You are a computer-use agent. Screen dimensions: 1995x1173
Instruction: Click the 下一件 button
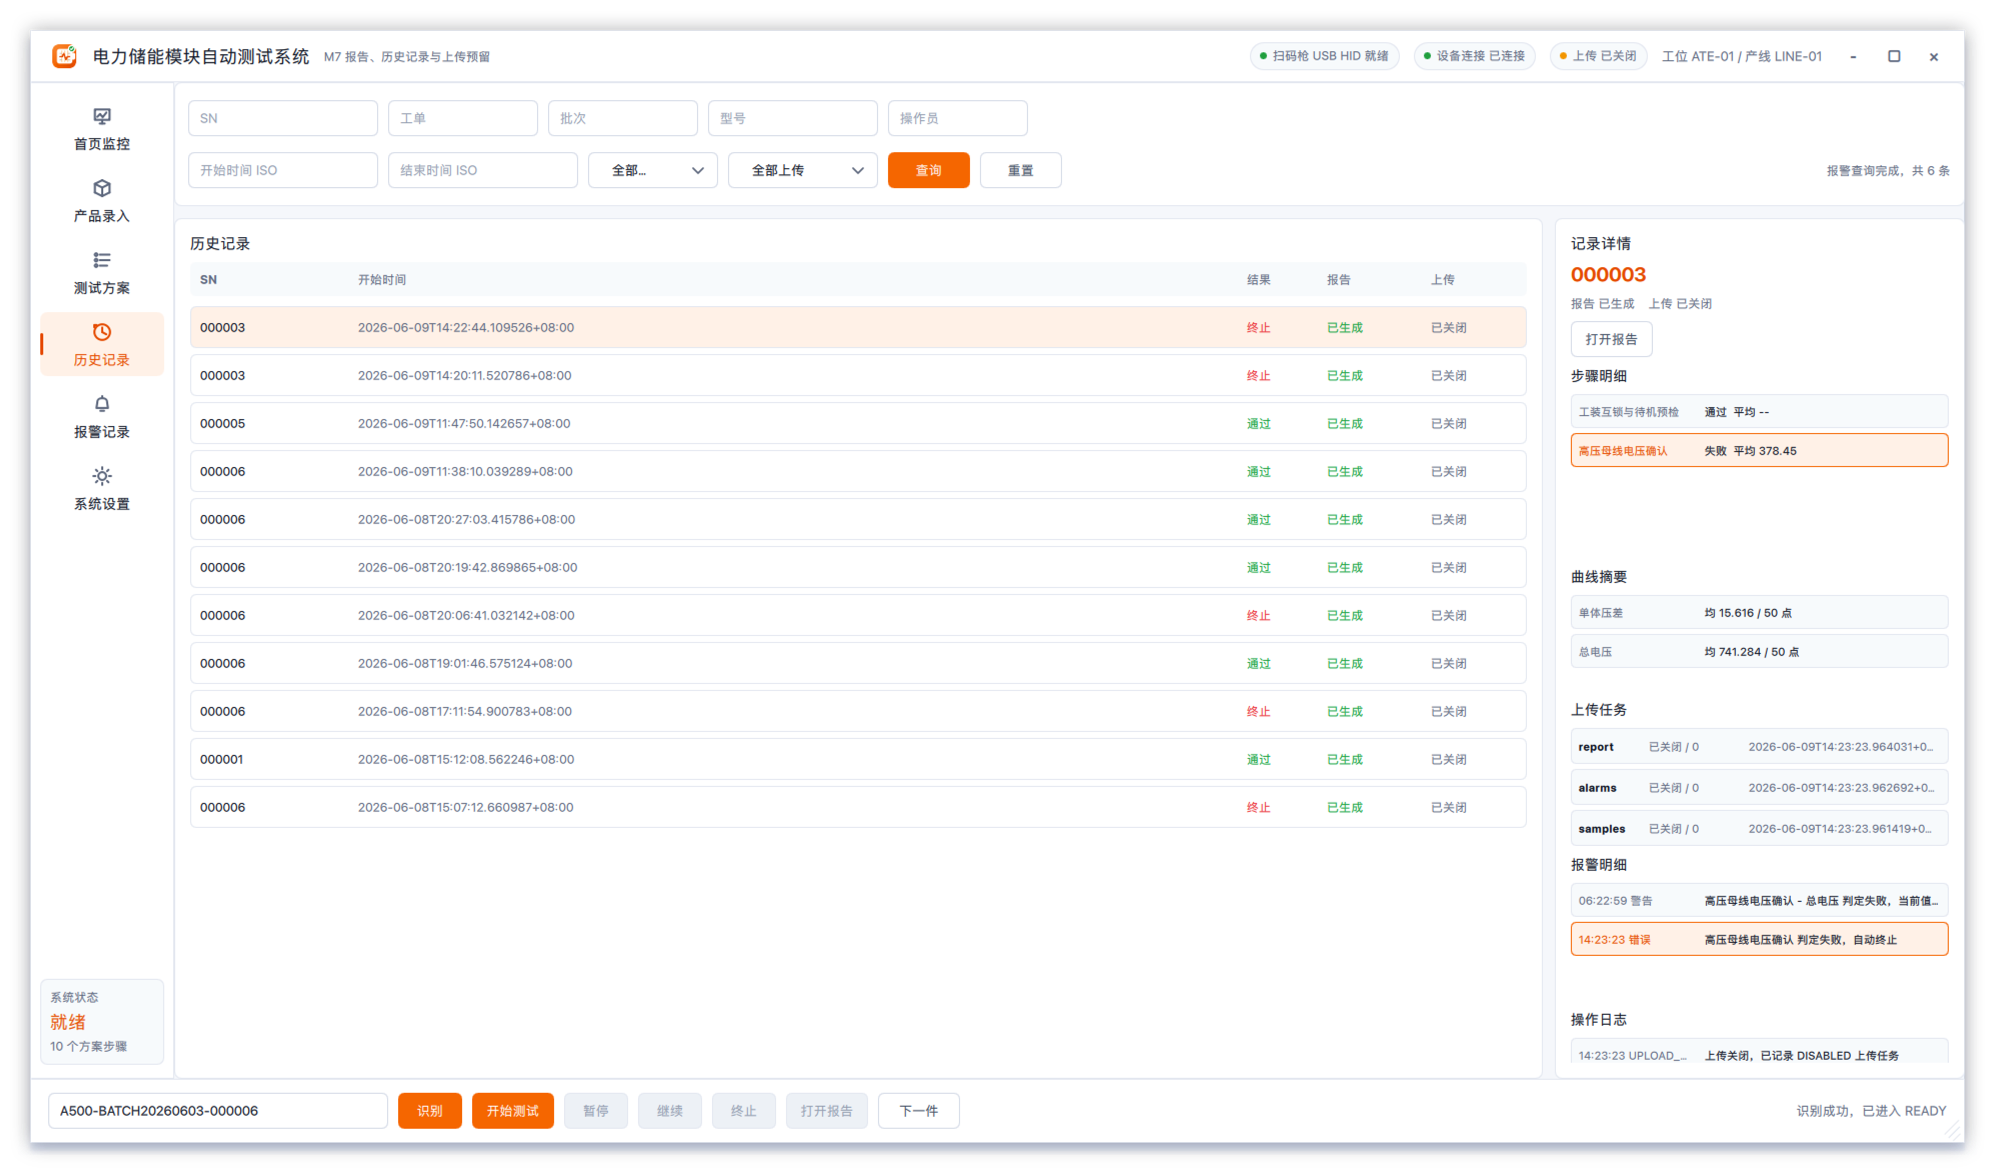pos(919,1111)
